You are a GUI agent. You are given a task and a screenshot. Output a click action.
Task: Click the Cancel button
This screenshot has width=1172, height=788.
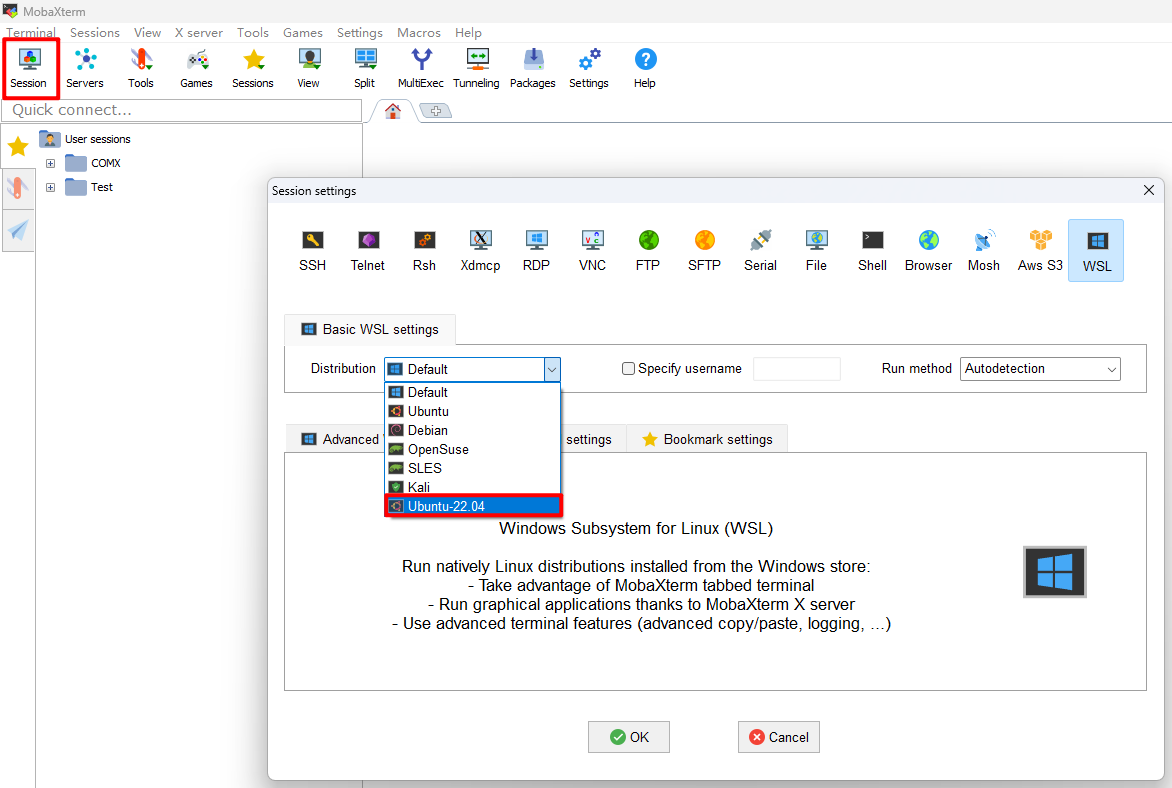pos(779,737)
